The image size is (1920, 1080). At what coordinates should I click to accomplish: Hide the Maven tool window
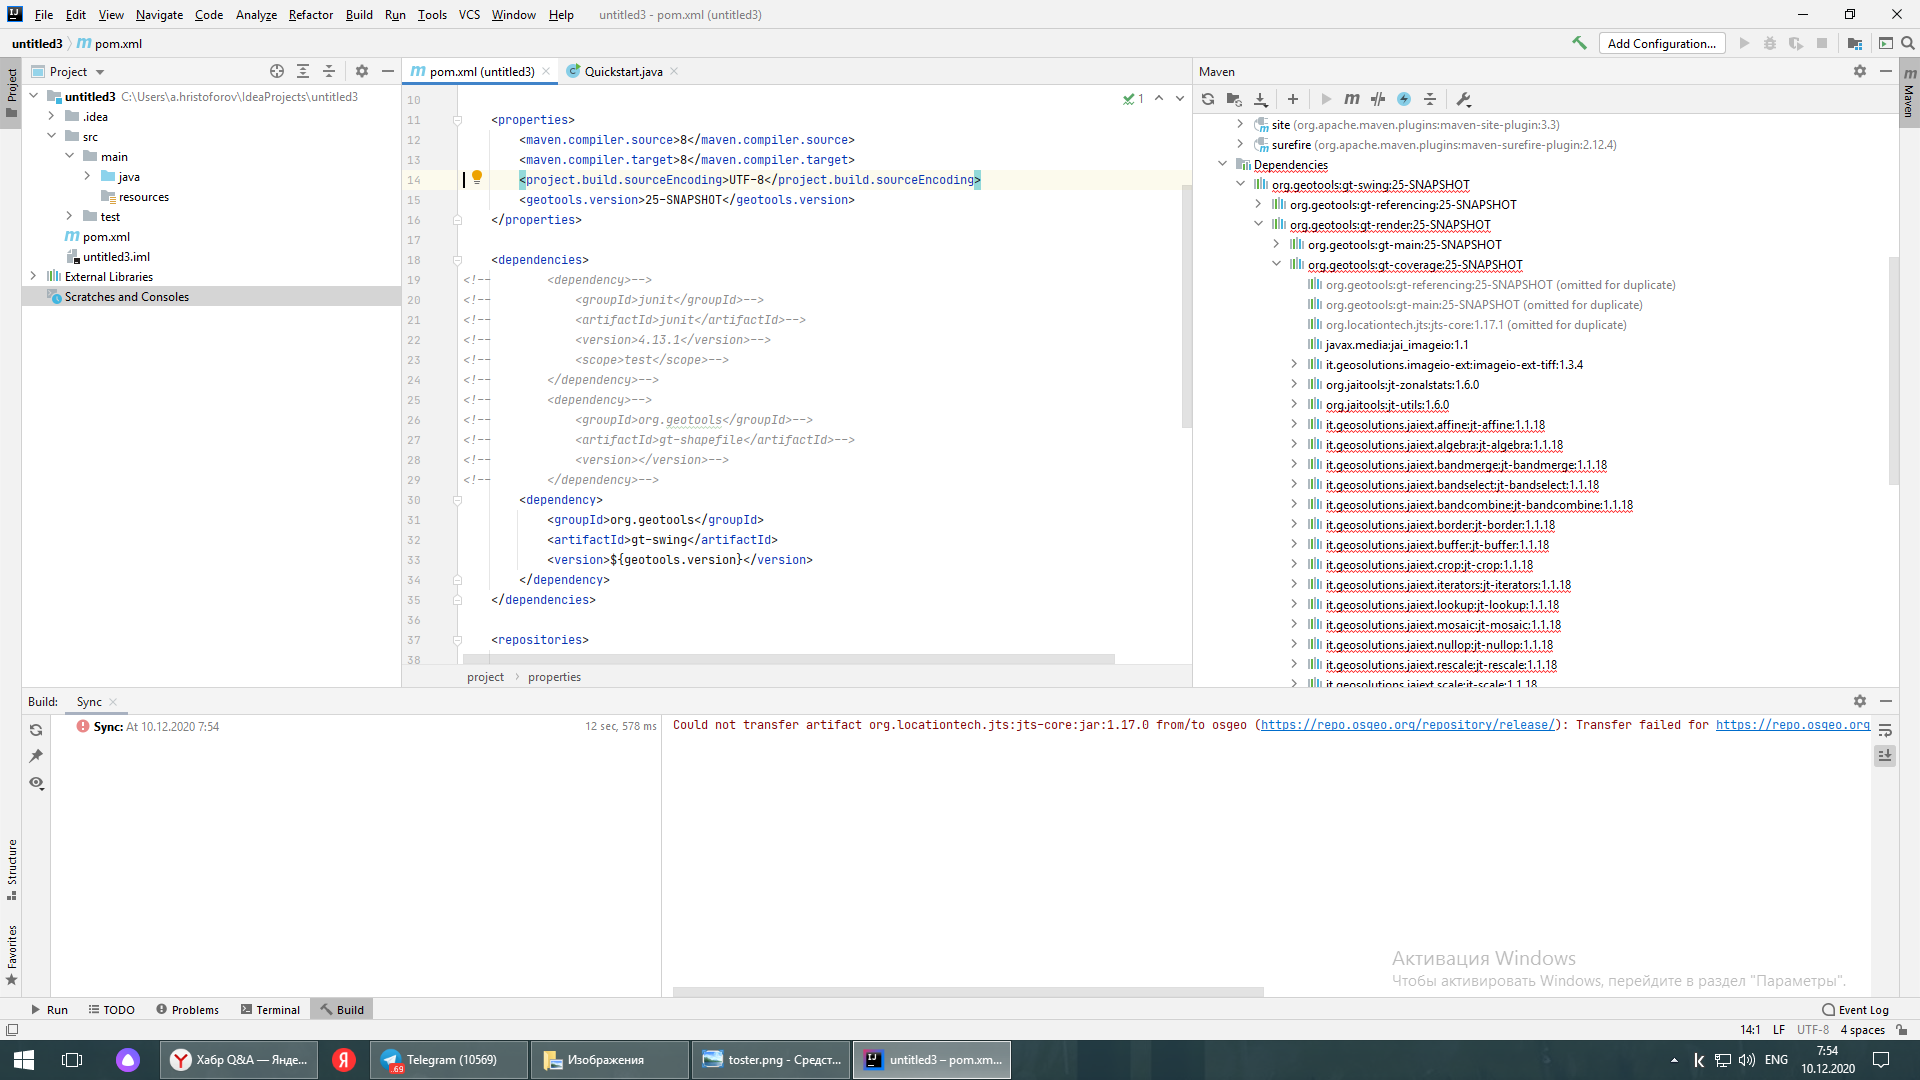tap(1886, 71)
